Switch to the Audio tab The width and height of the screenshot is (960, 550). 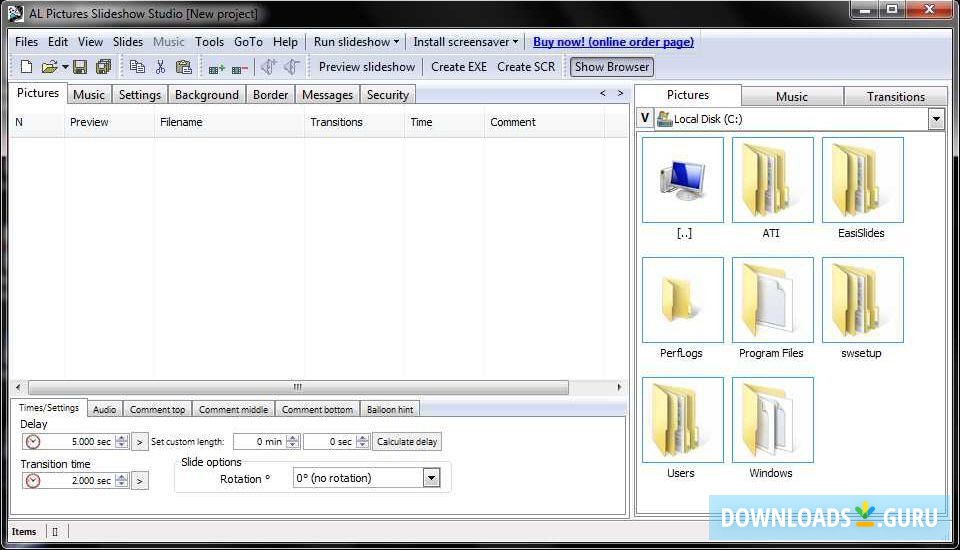coord(105,410)
